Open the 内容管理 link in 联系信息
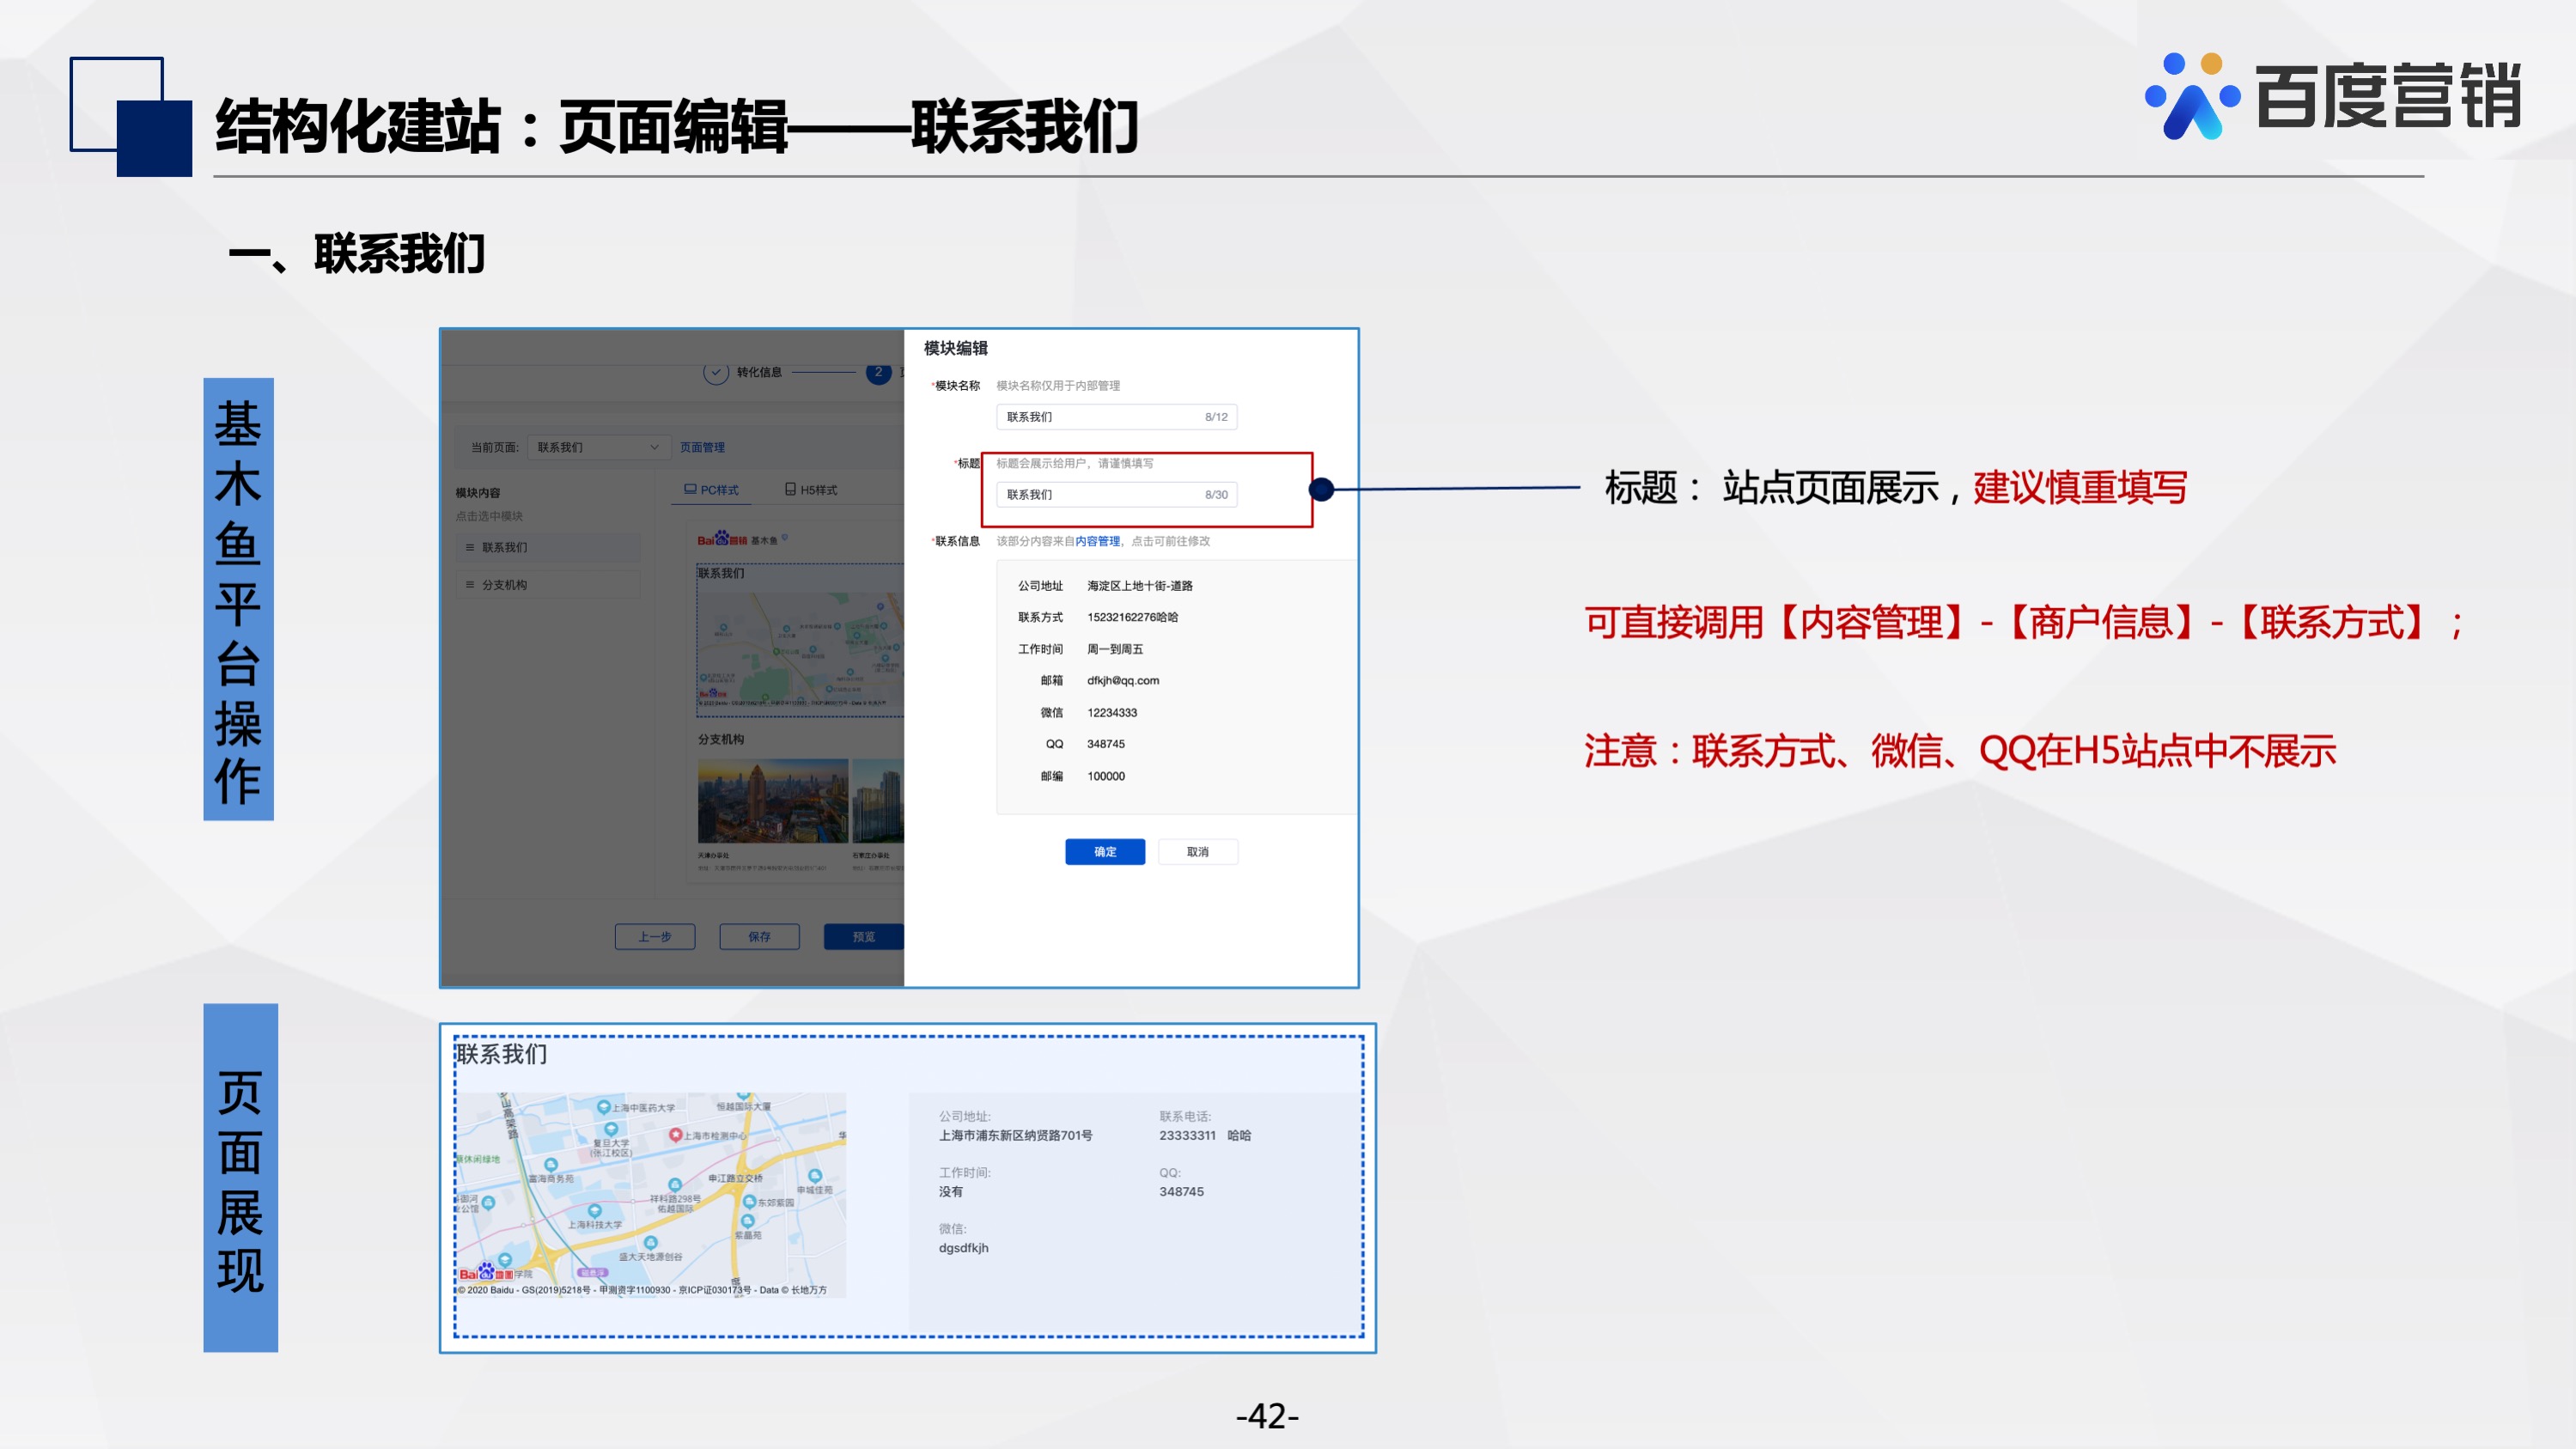 point(1097,541)
